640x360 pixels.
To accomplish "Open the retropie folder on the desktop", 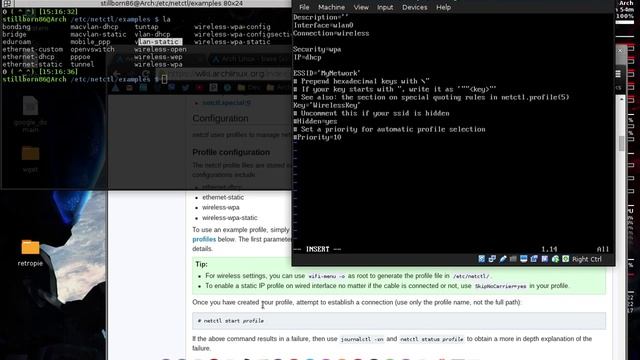I will [30, 252].
